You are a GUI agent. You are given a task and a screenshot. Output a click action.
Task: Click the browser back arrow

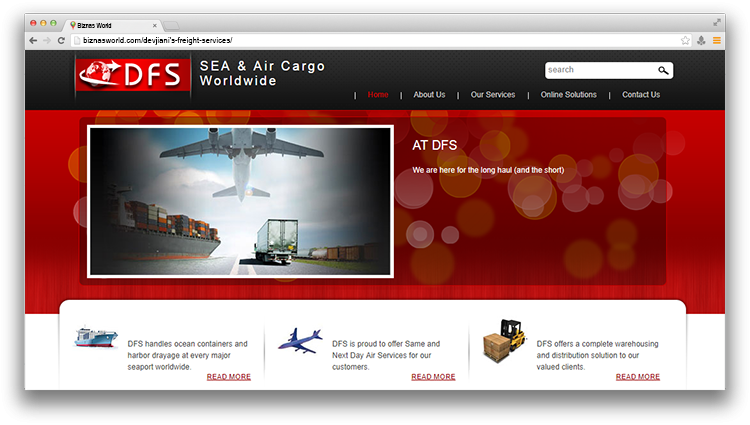(x=33, y=40)
